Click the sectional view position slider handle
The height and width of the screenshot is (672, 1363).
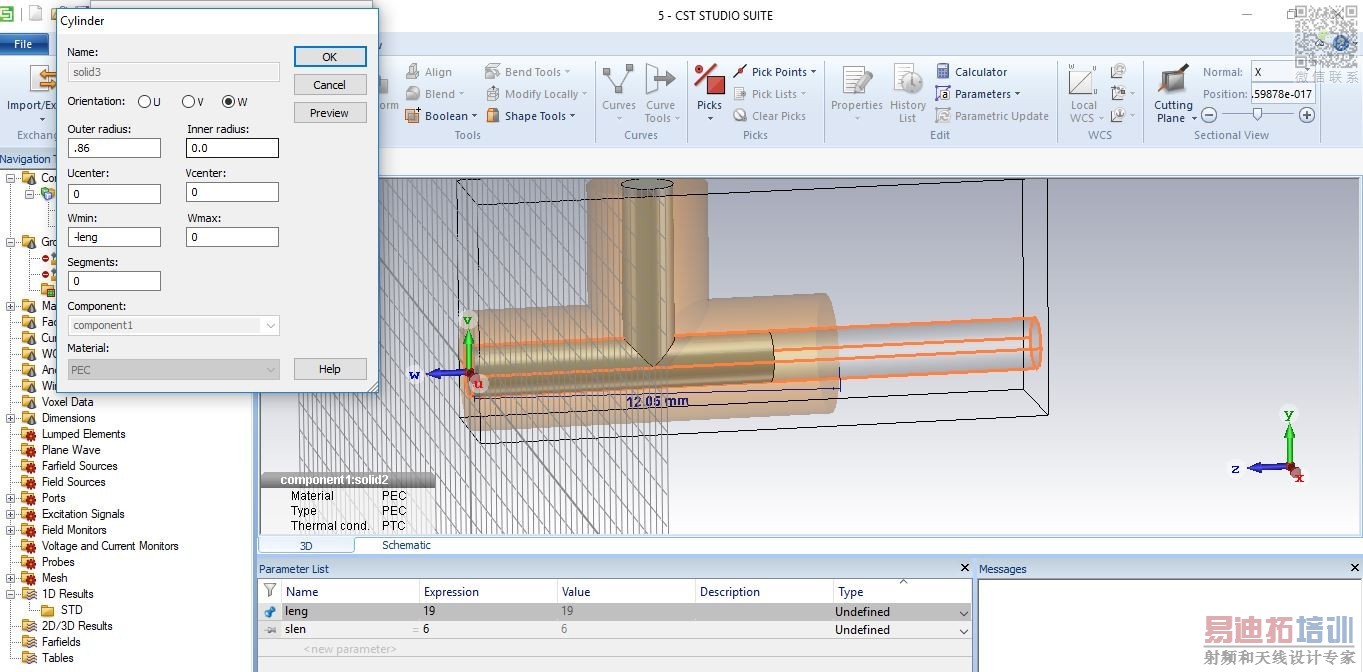(1258, 116)
